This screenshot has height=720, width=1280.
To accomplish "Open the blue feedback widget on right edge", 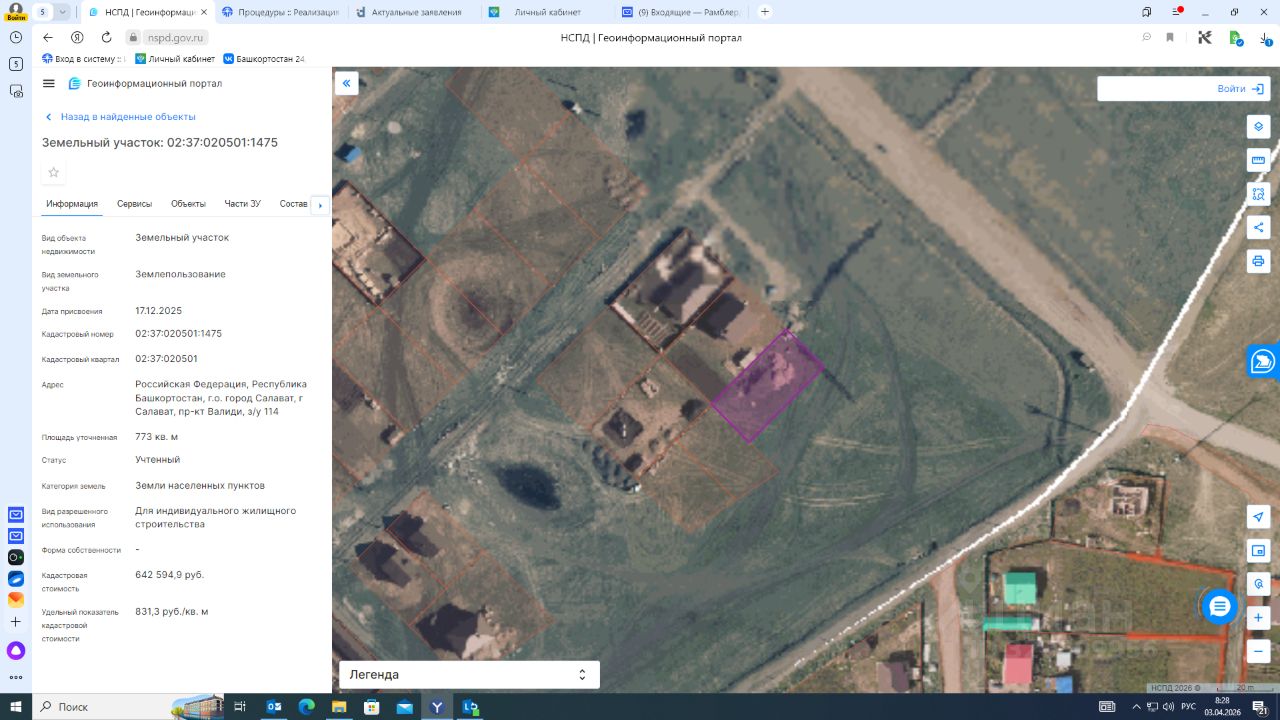I will click(1263, 361).
